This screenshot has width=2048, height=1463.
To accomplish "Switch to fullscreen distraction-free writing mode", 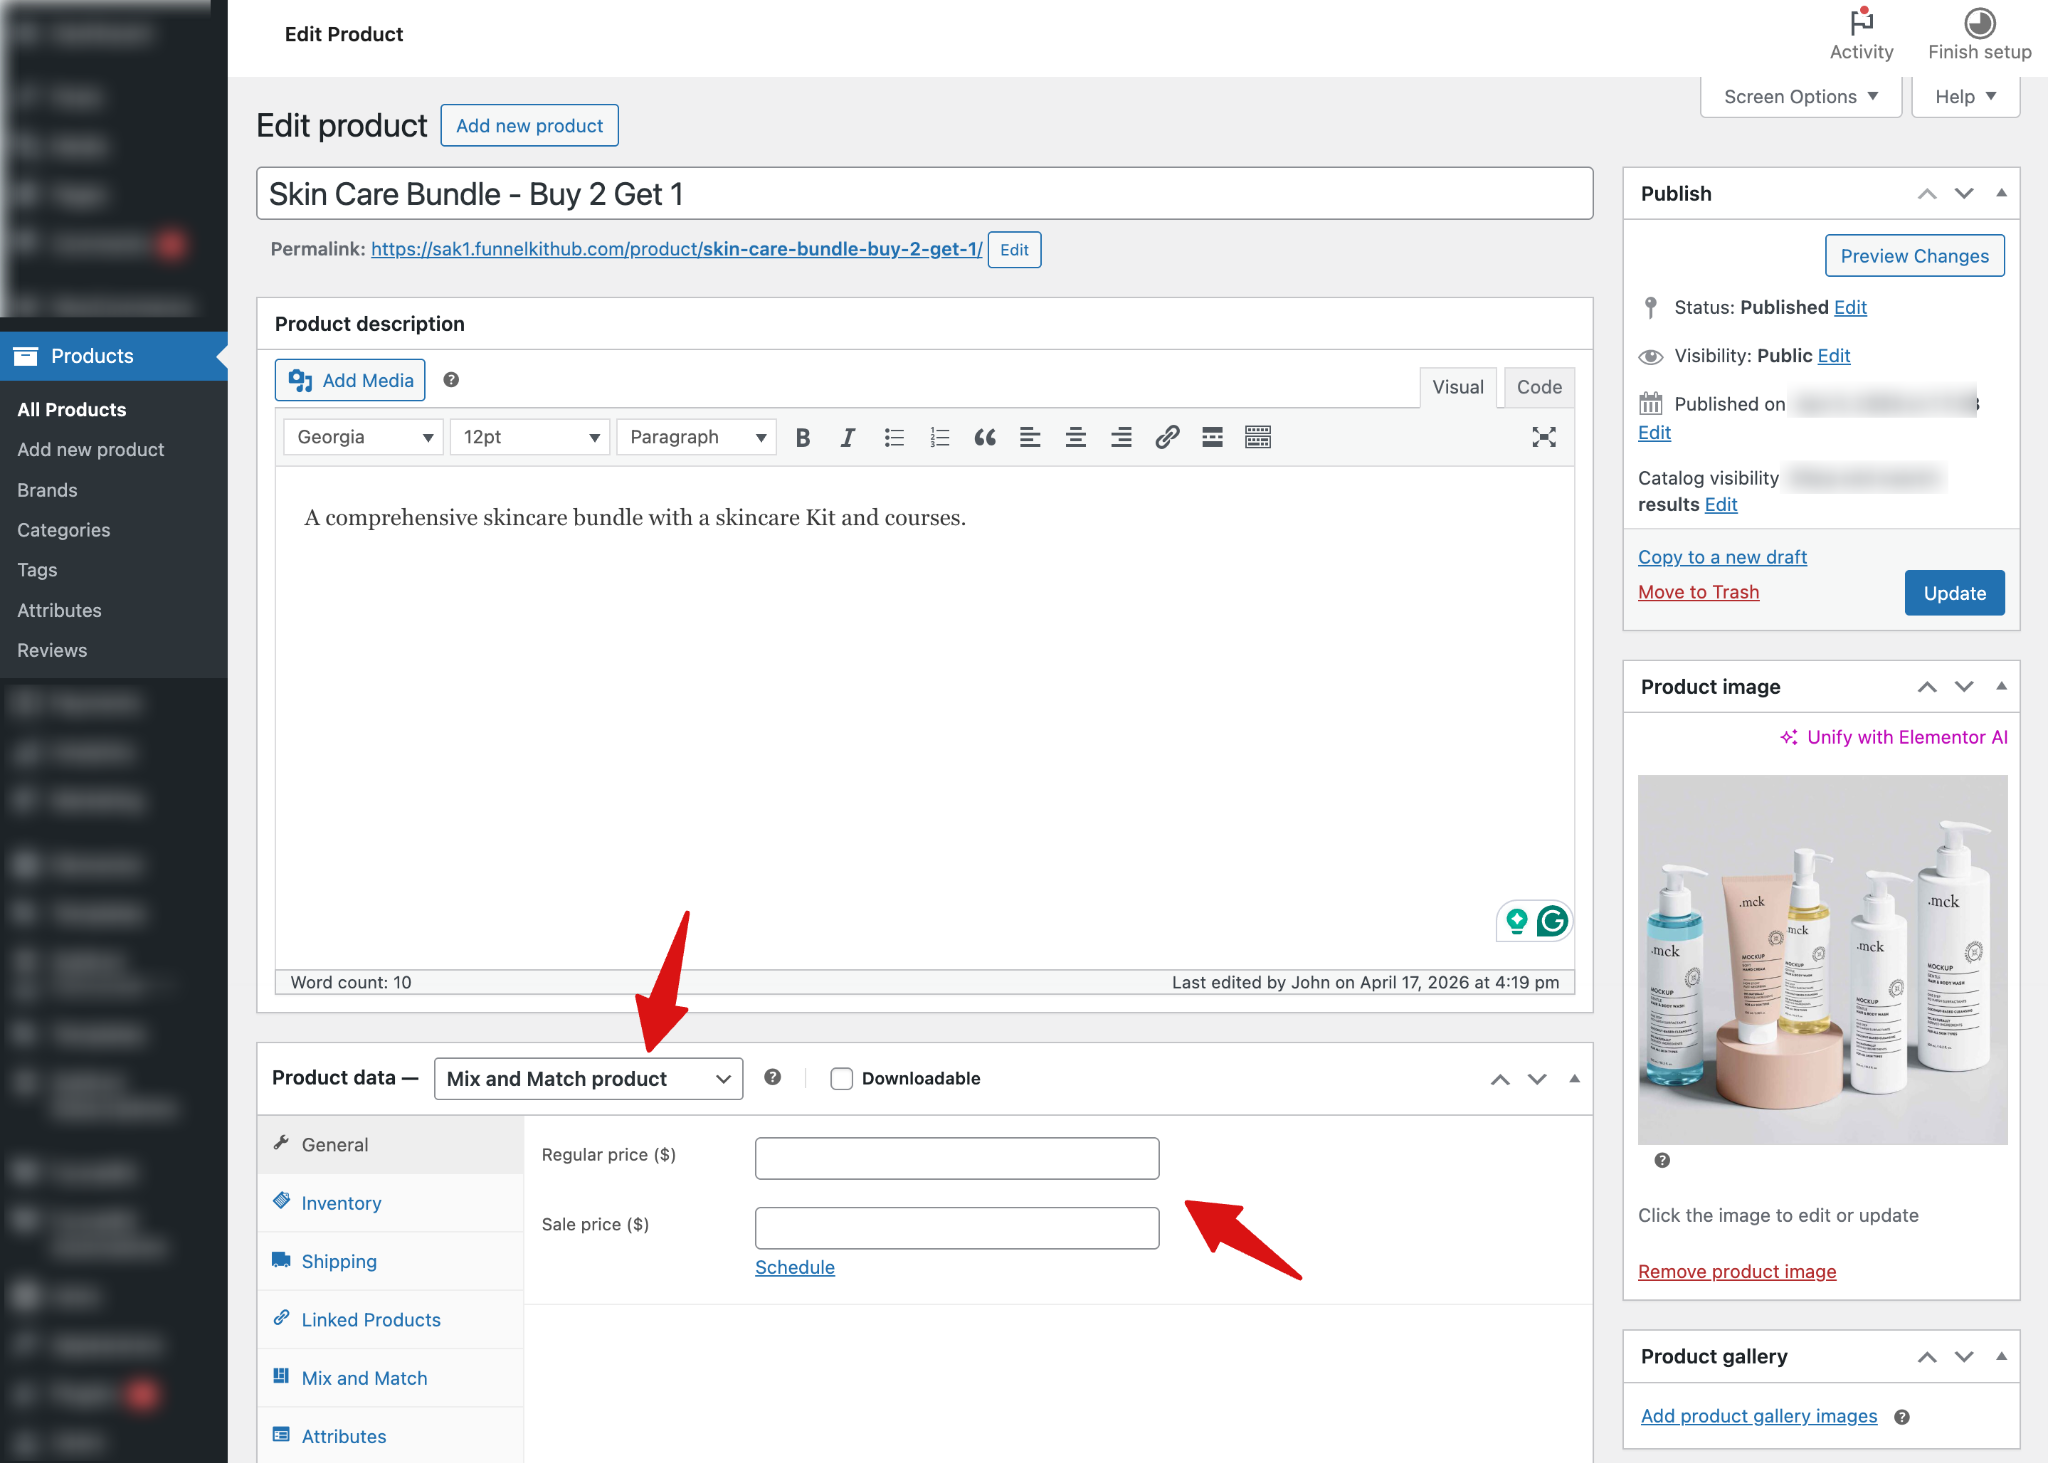I will pos(1544,437).
